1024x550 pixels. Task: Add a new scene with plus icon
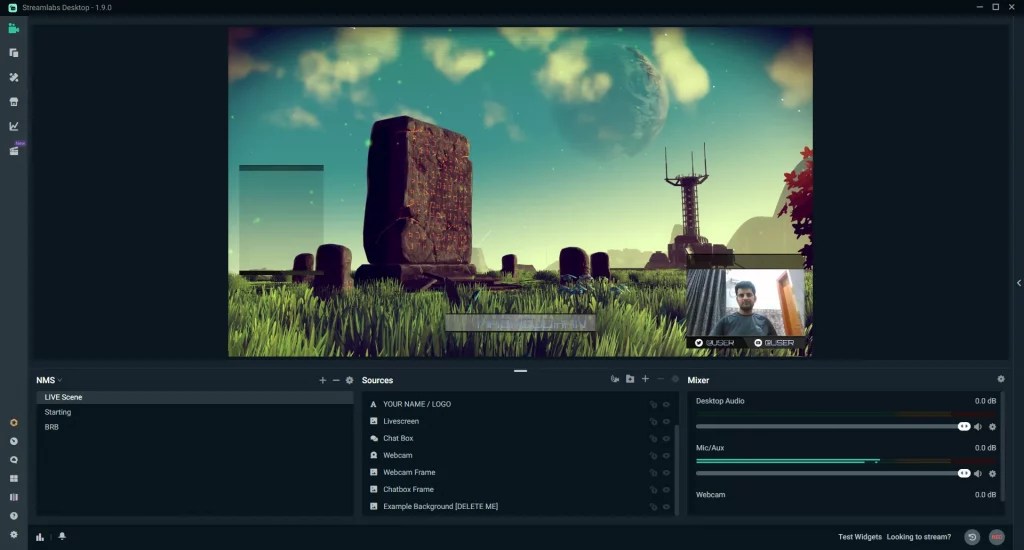pyautogui.click(x=323, y=380)
